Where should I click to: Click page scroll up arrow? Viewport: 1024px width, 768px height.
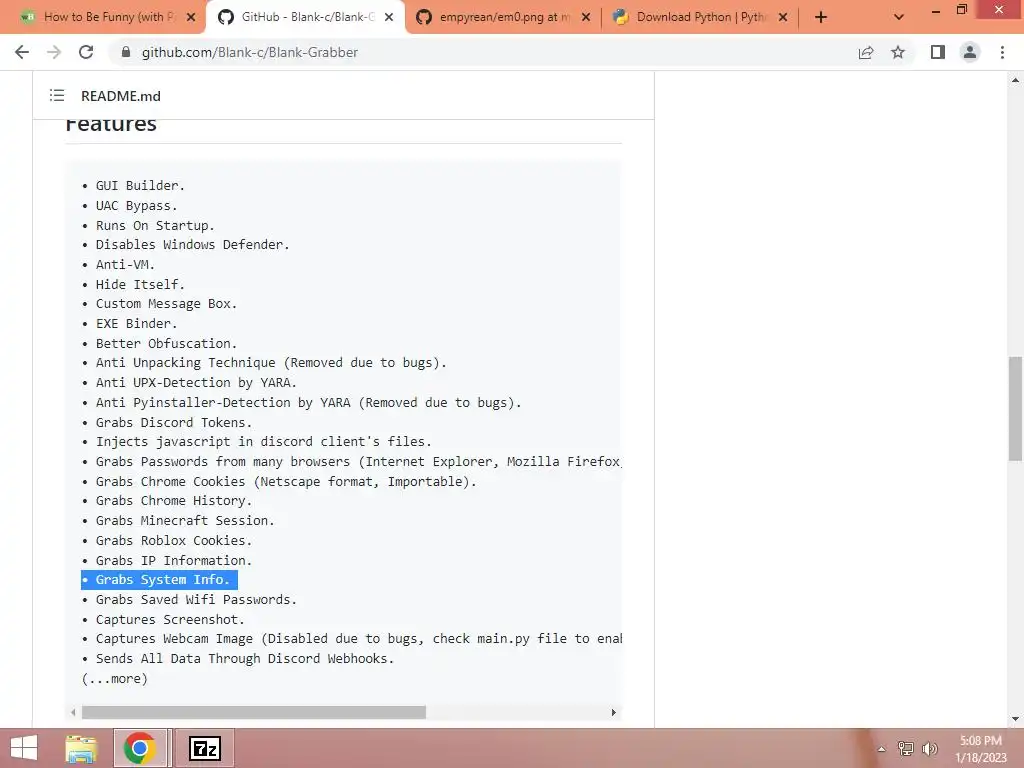(x=1015, y=80)
